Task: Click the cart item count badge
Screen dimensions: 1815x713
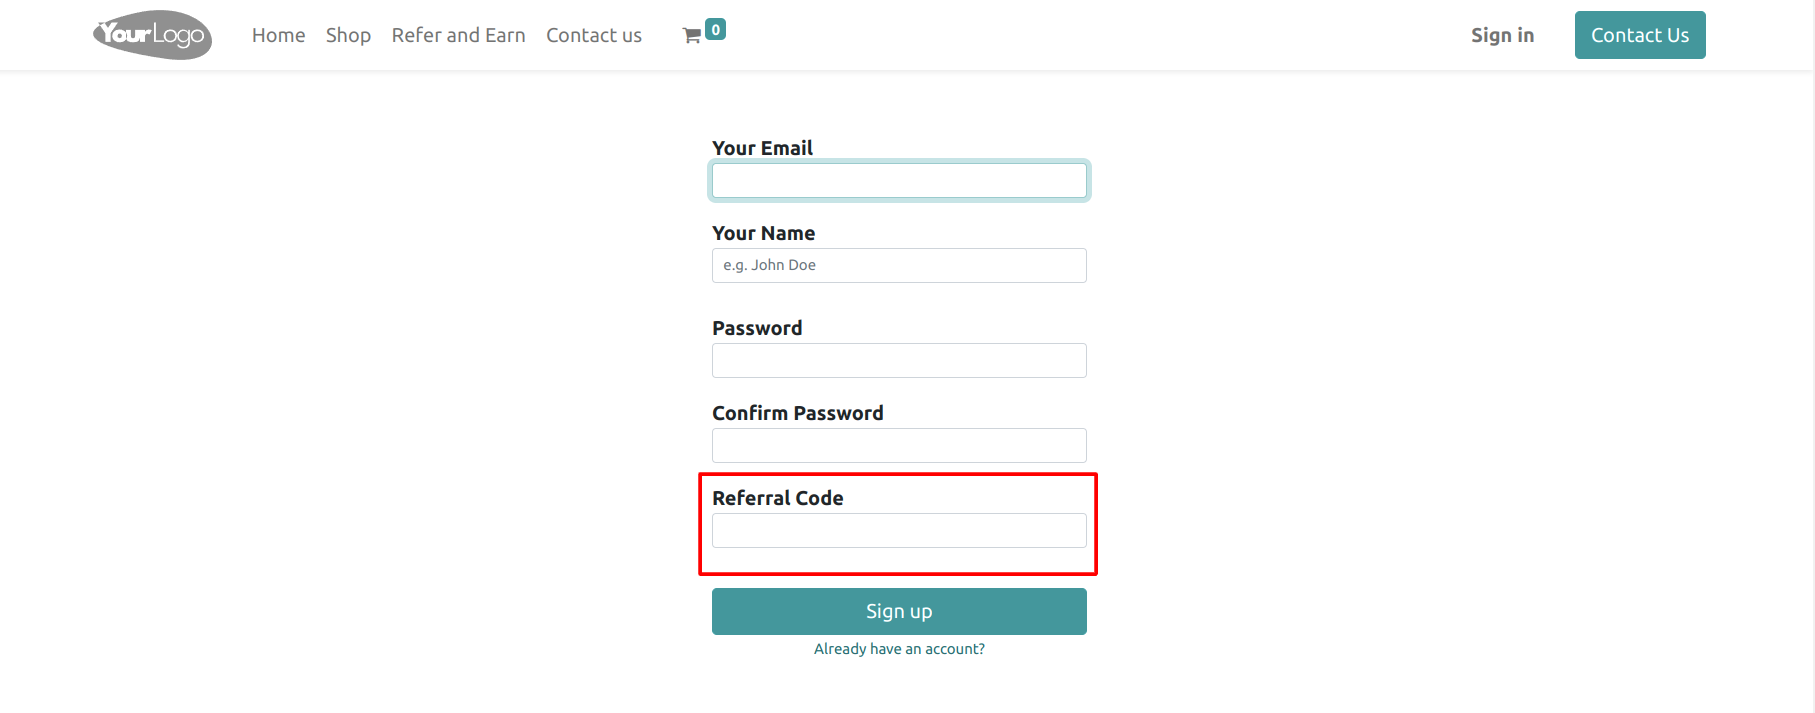Action: (x=715, y=30)
